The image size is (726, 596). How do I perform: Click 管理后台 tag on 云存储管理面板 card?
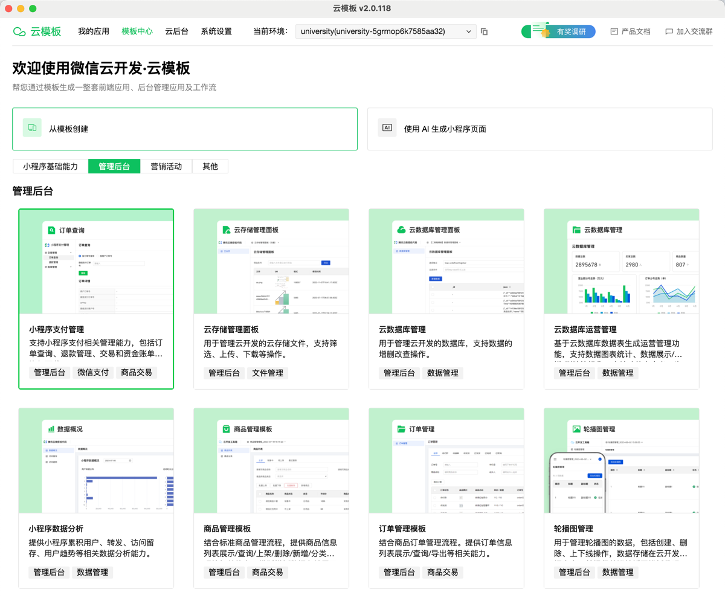(x=224, y=373)
